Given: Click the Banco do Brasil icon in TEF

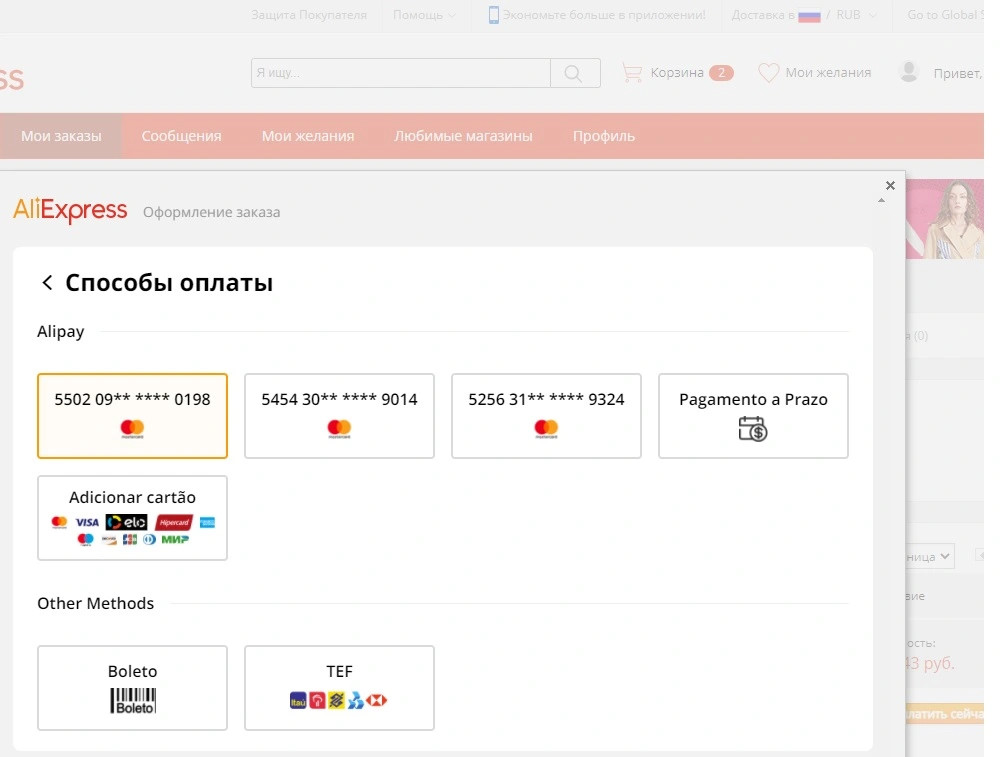Looking at the screenshot, I should [x=336, y=700].
